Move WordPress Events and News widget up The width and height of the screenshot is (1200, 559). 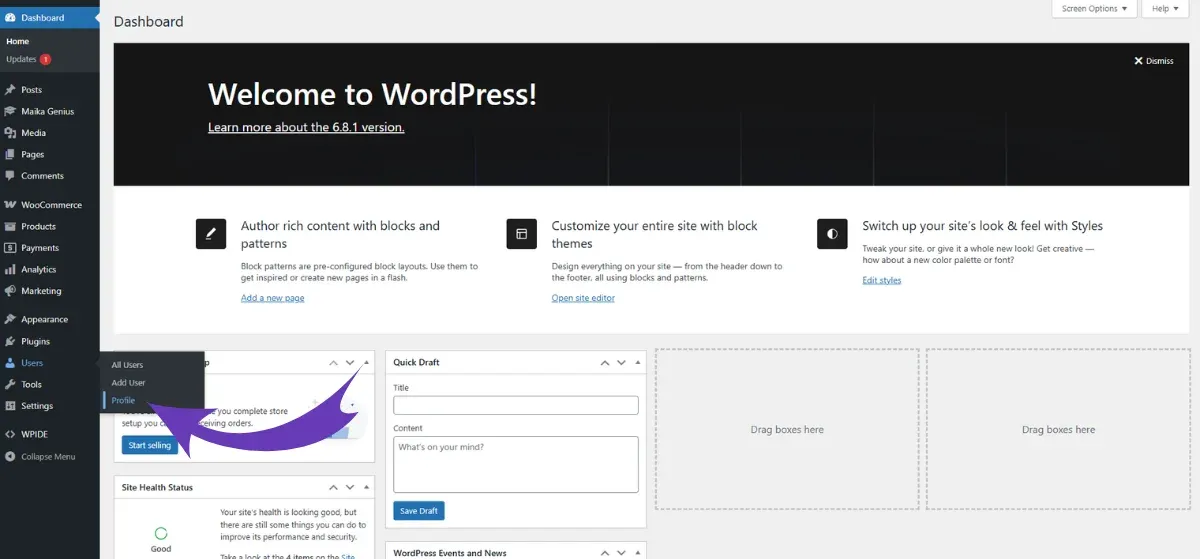point(603,552)
